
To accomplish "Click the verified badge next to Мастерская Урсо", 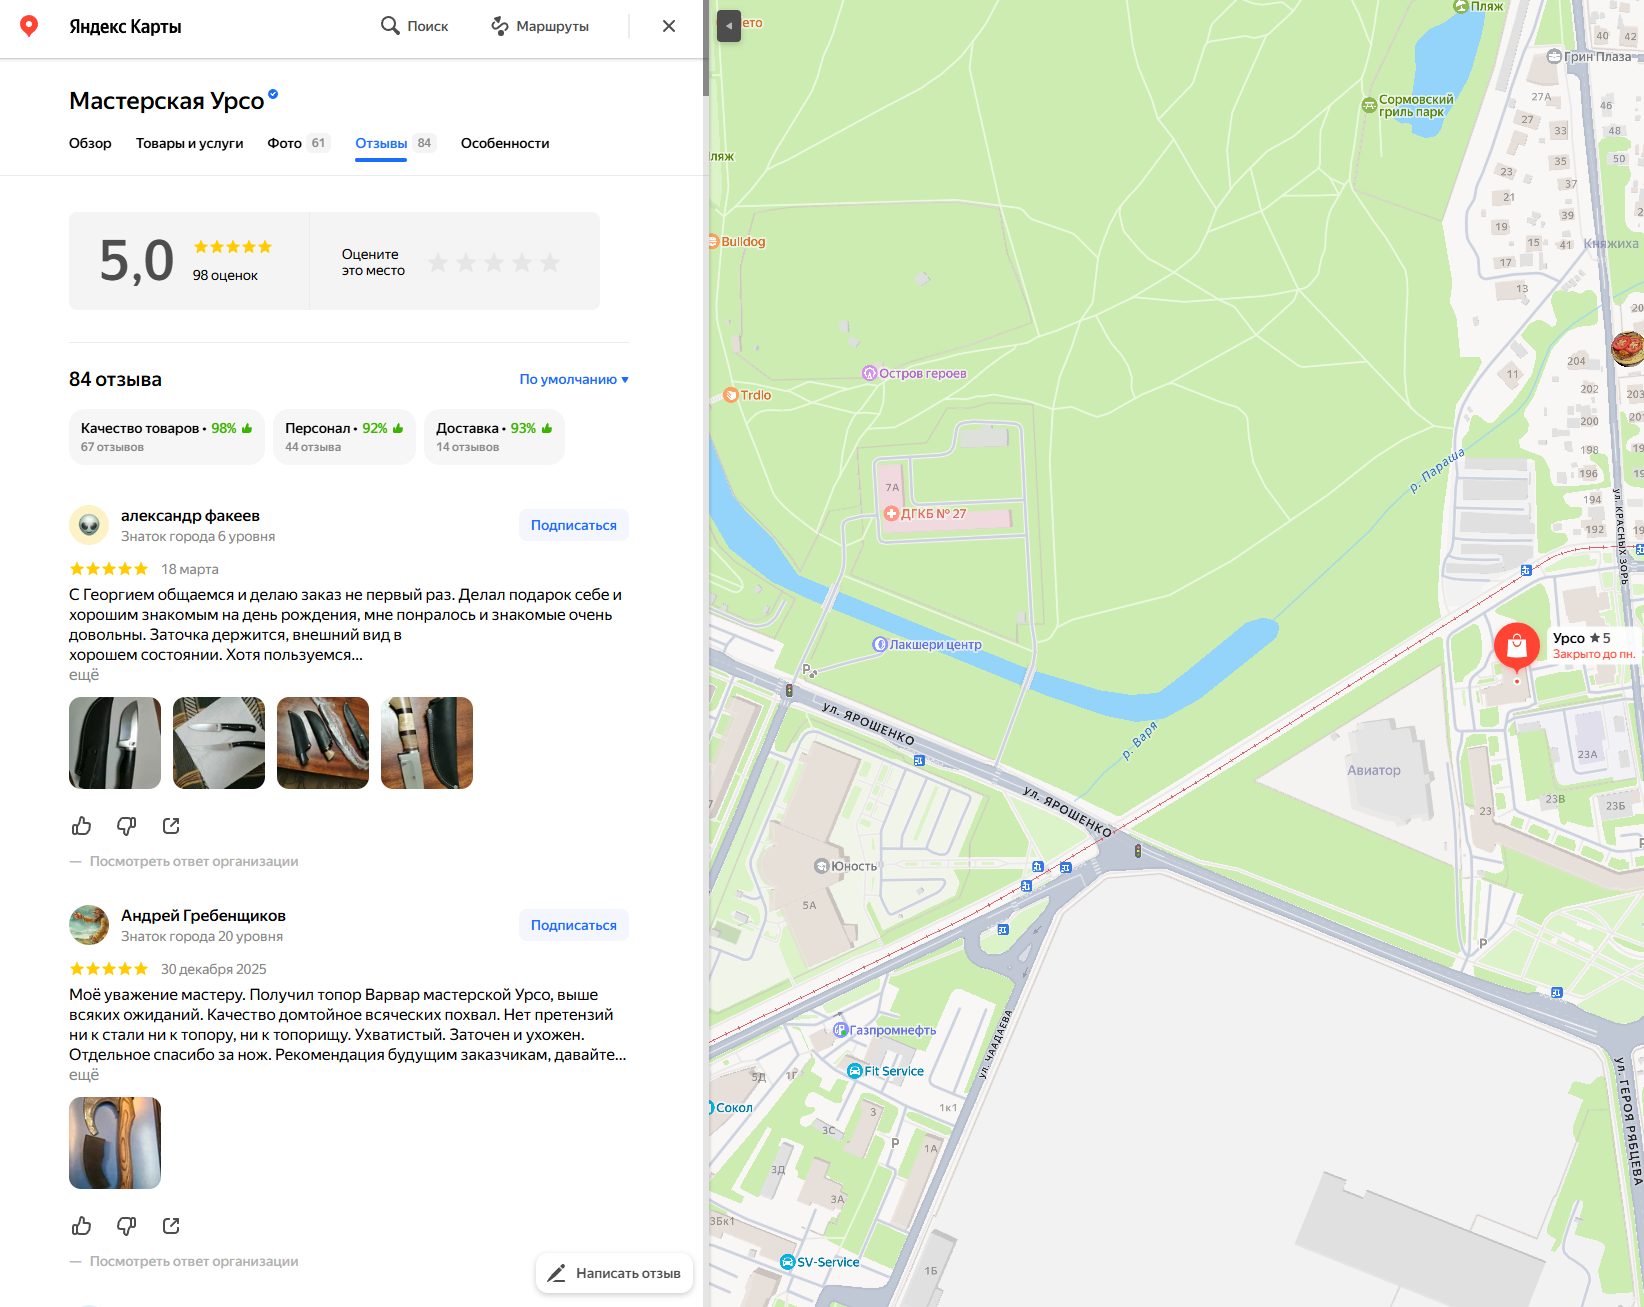I will click(x=273, y=95).
